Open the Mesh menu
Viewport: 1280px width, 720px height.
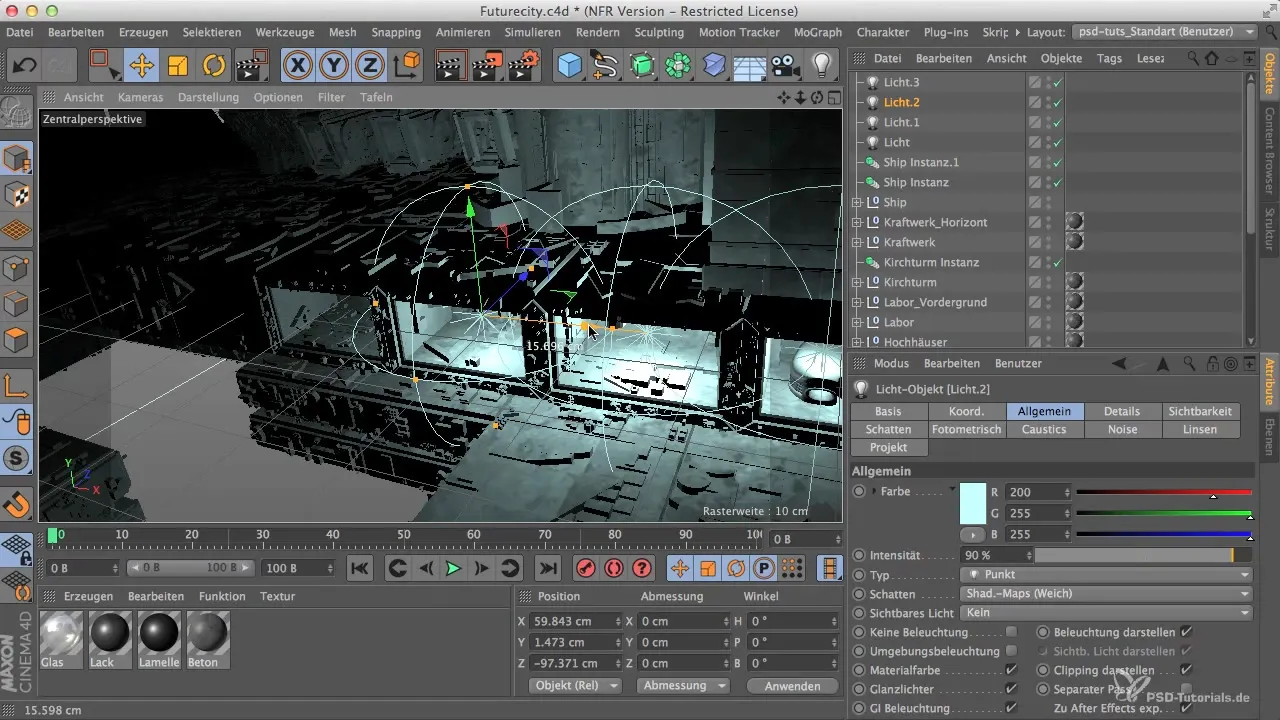(x=342, y=32)
